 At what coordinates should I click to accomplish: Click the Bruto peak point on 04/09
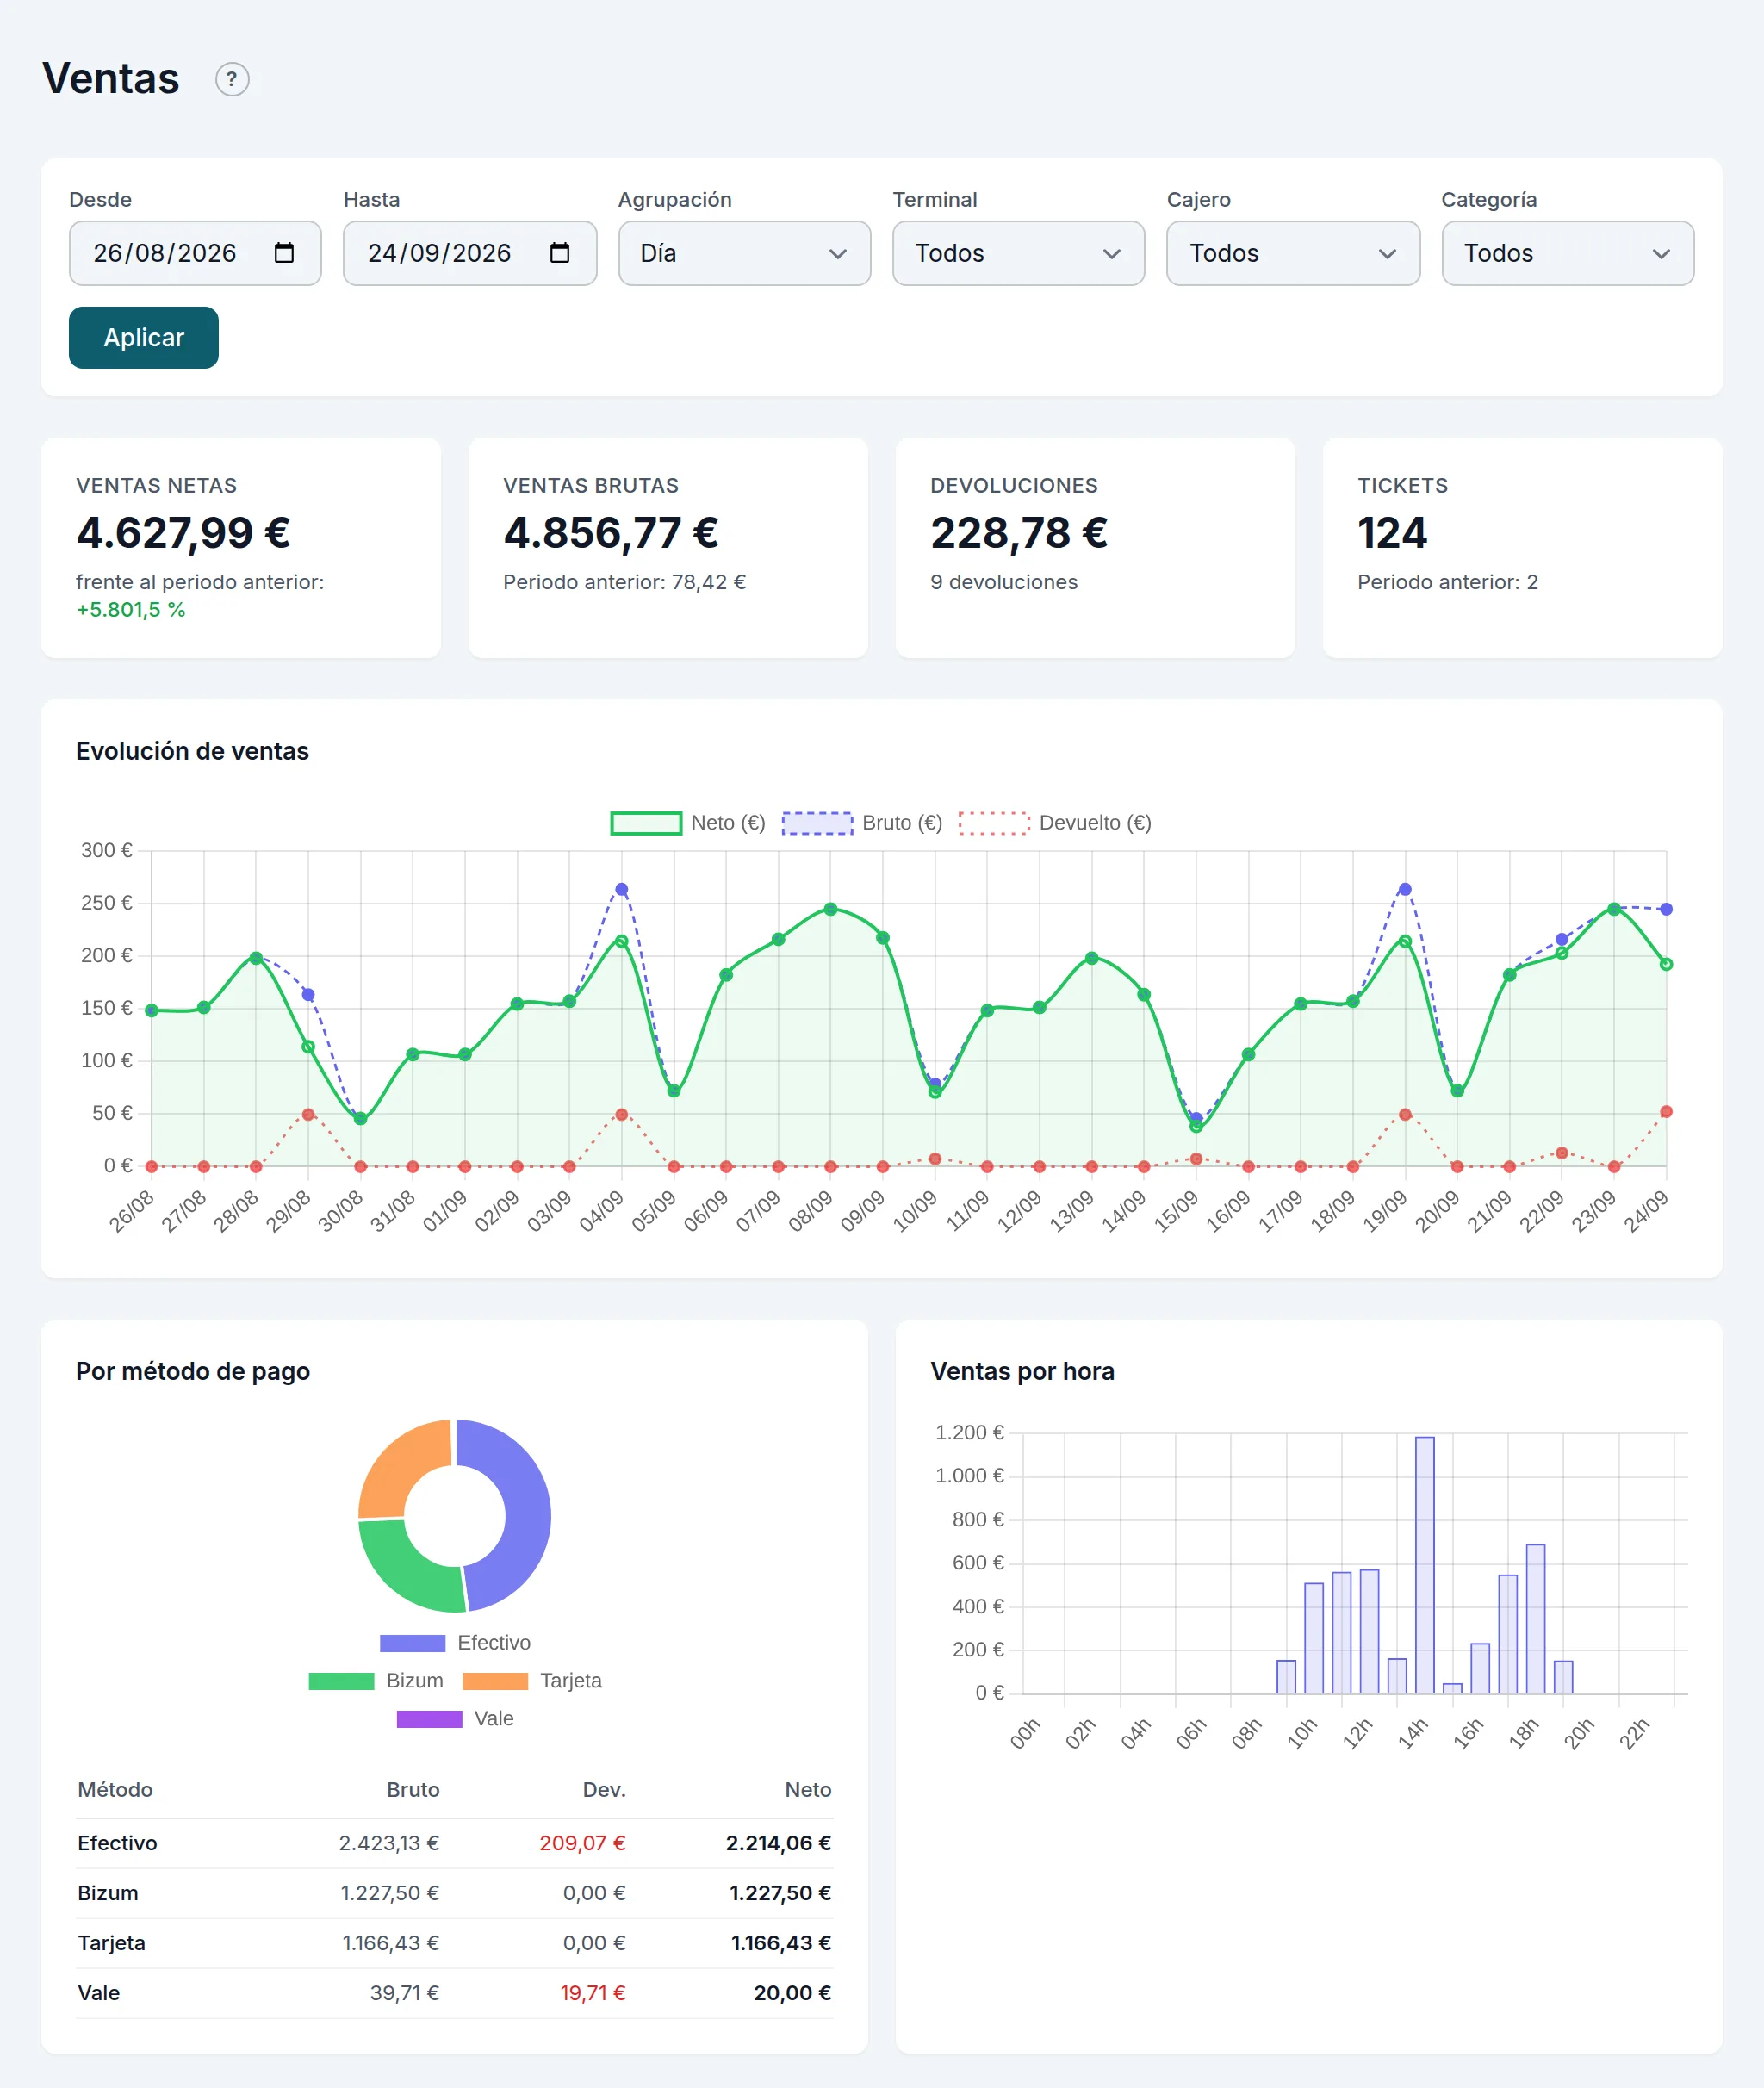point(622,889)
